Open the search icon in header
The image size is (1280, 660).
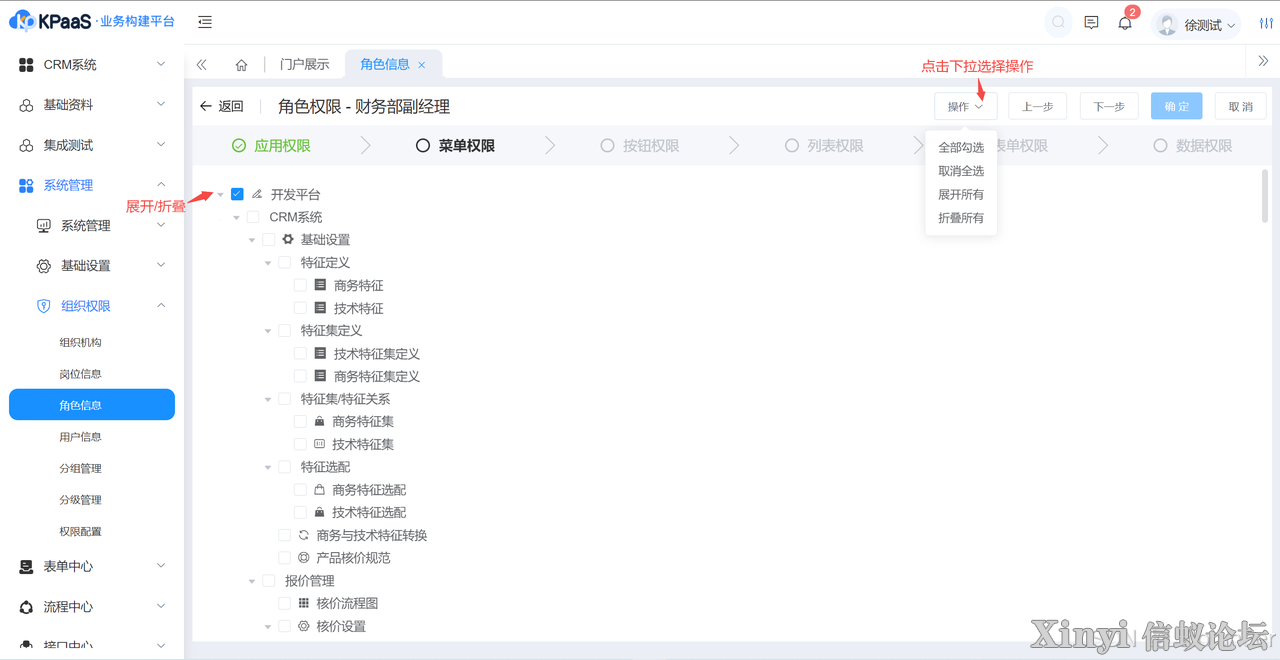[x=1058, y=23]
